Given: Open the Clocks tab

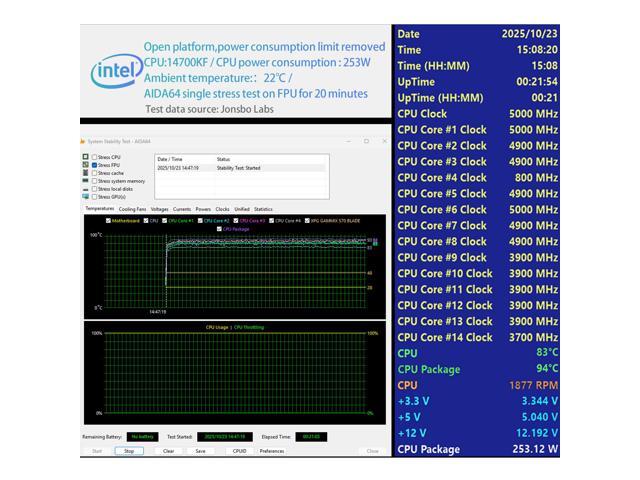Looking at the screenshot, I should click(222, 209).
